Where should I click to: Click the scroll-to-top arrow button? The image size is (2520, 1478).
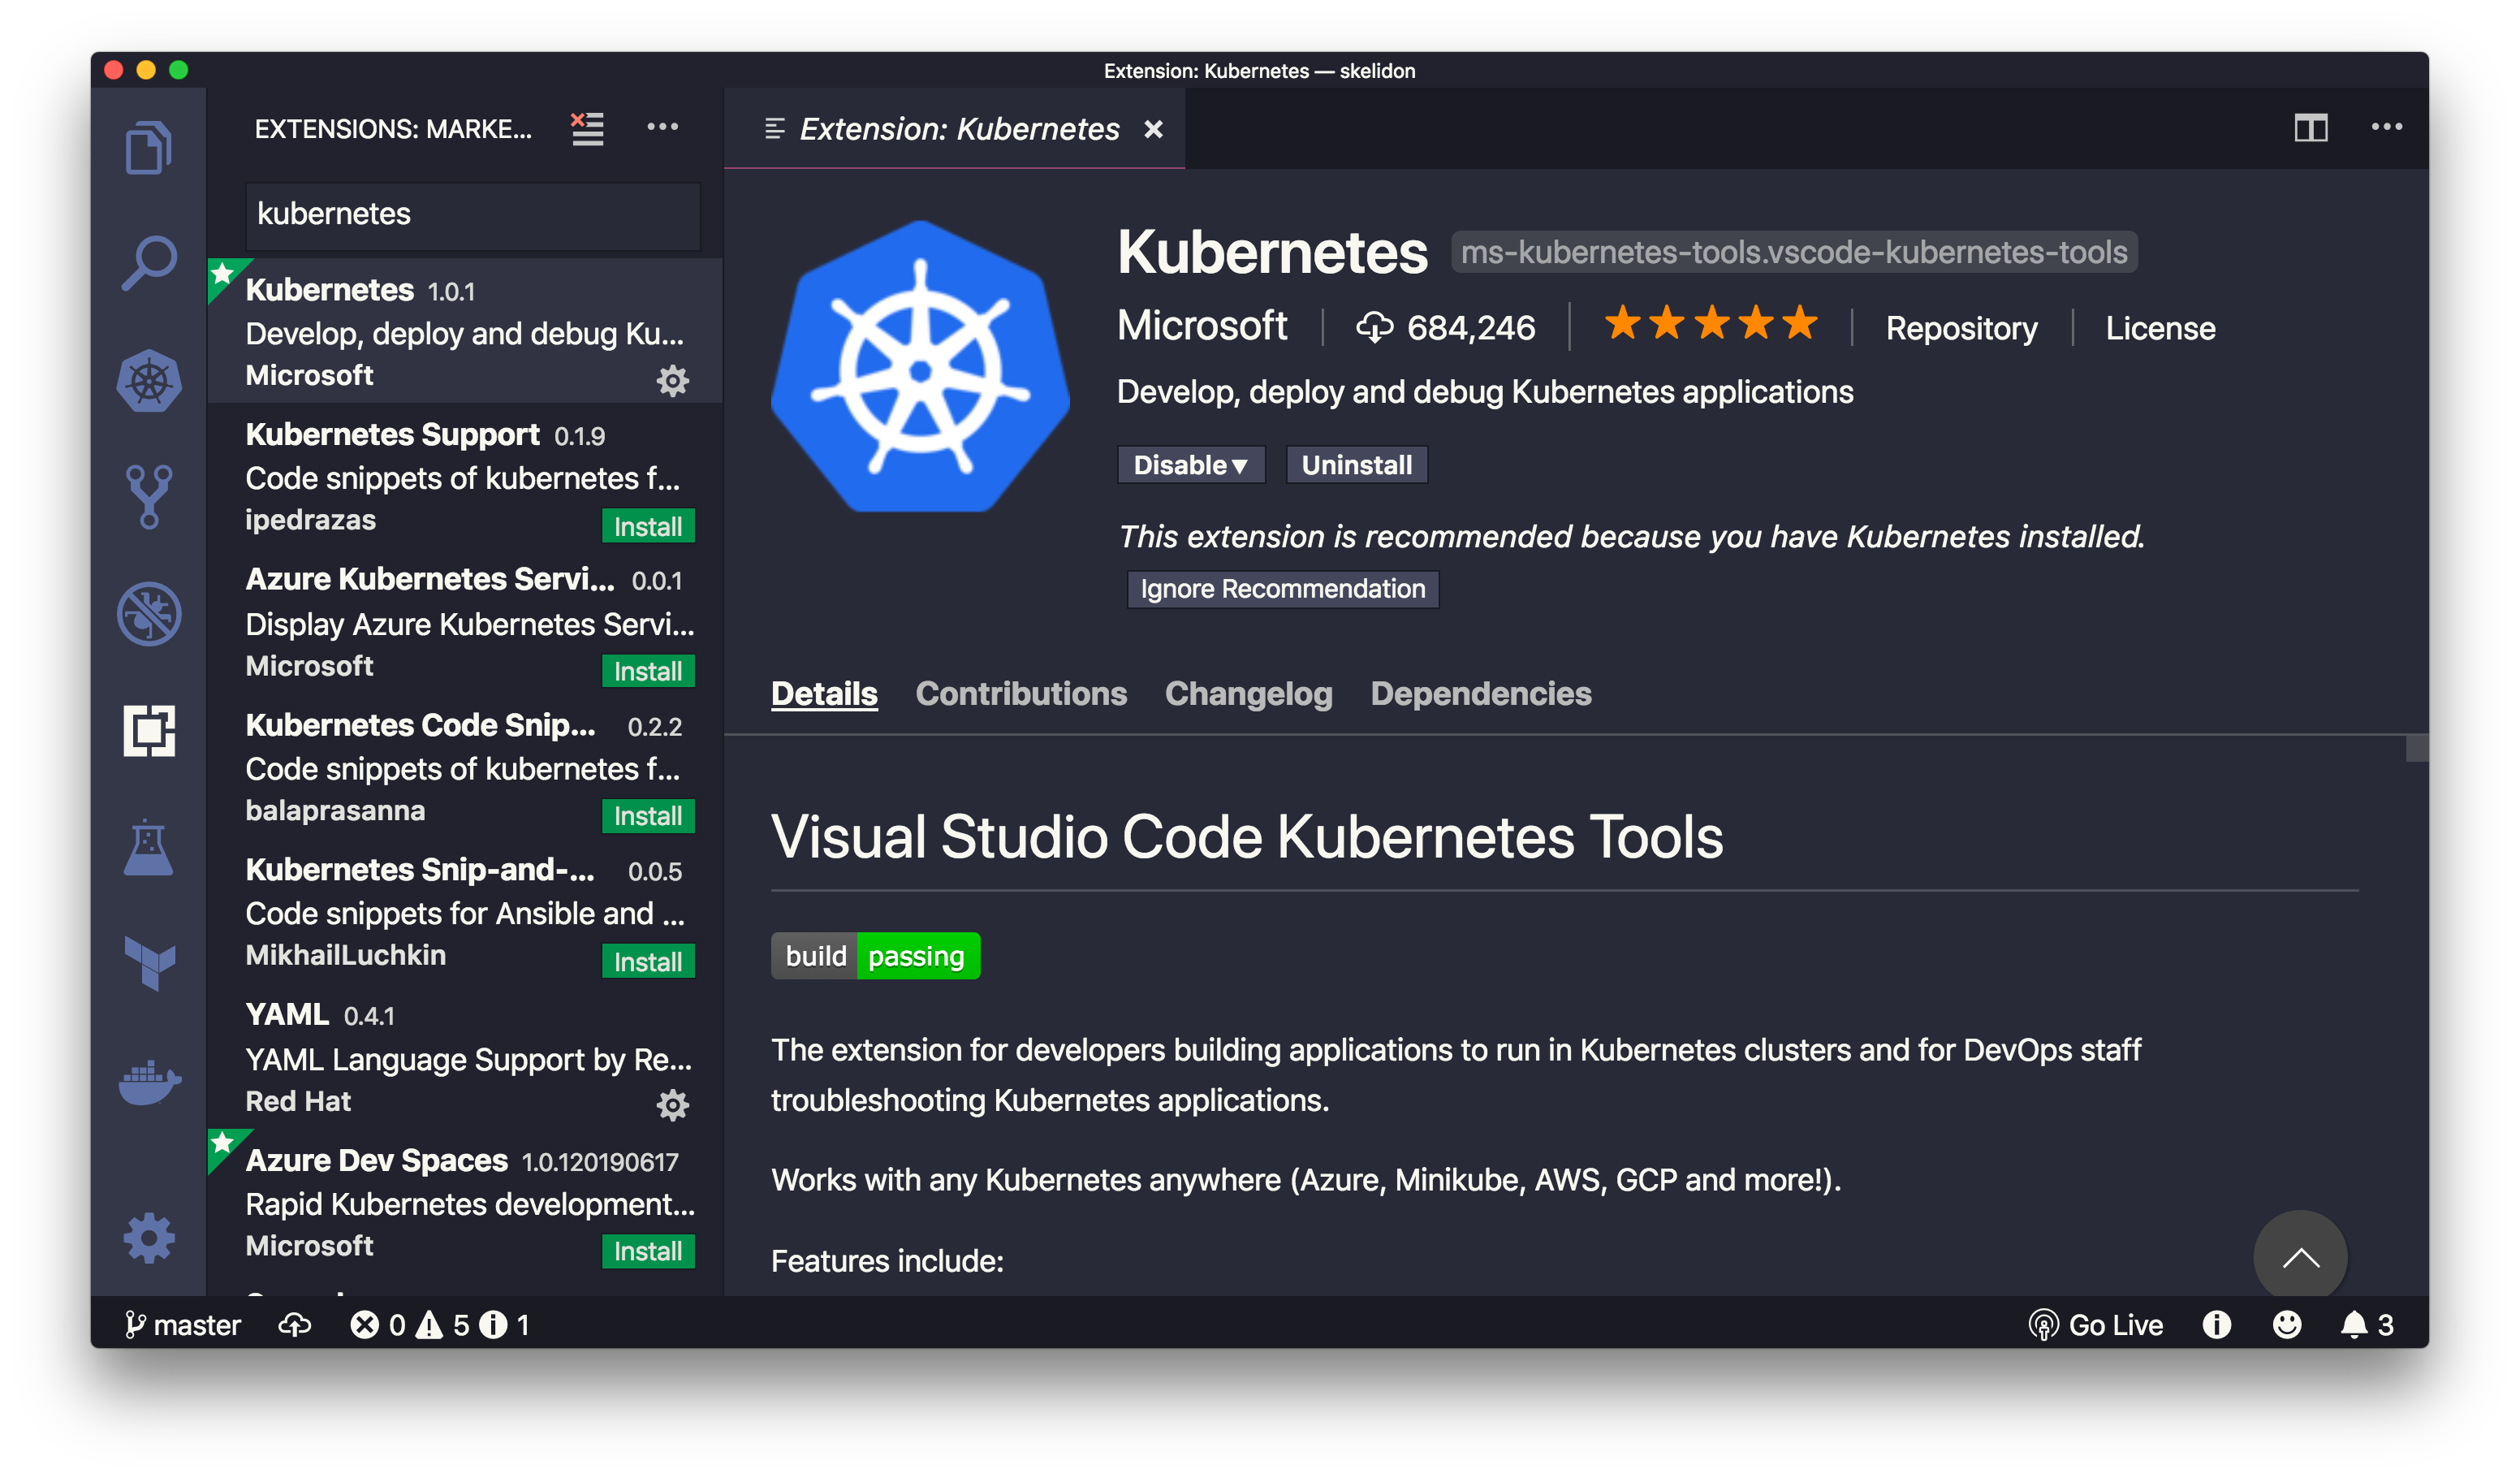tap(2301, 1255)
